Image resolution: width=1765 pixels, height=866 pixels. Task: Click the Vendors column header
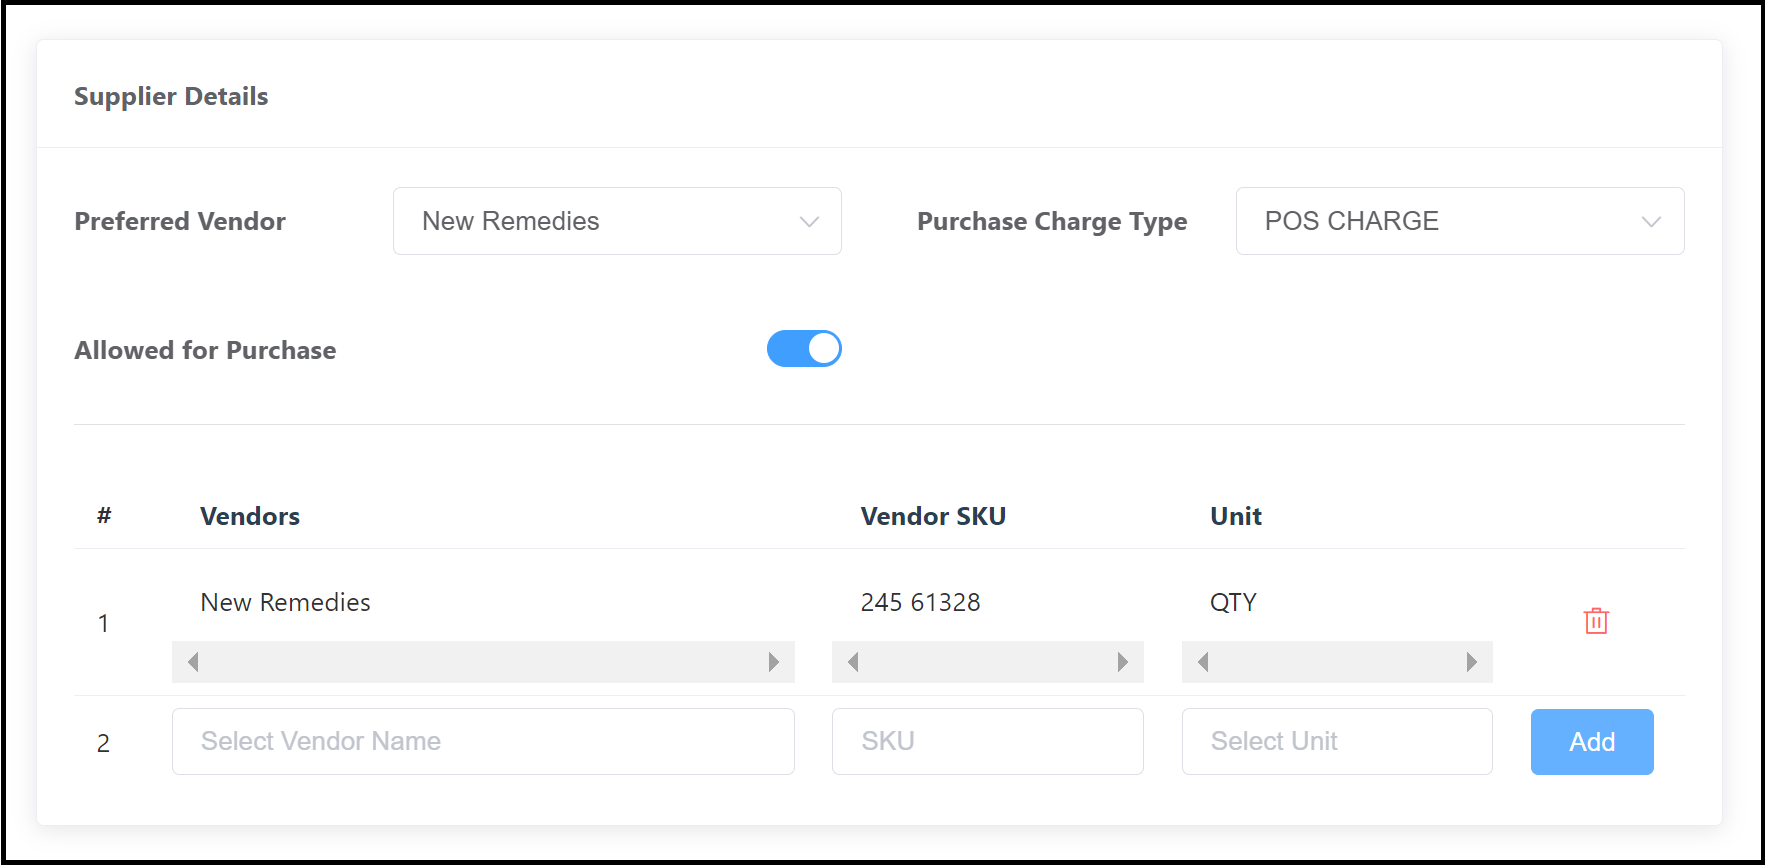pos(249,516)
